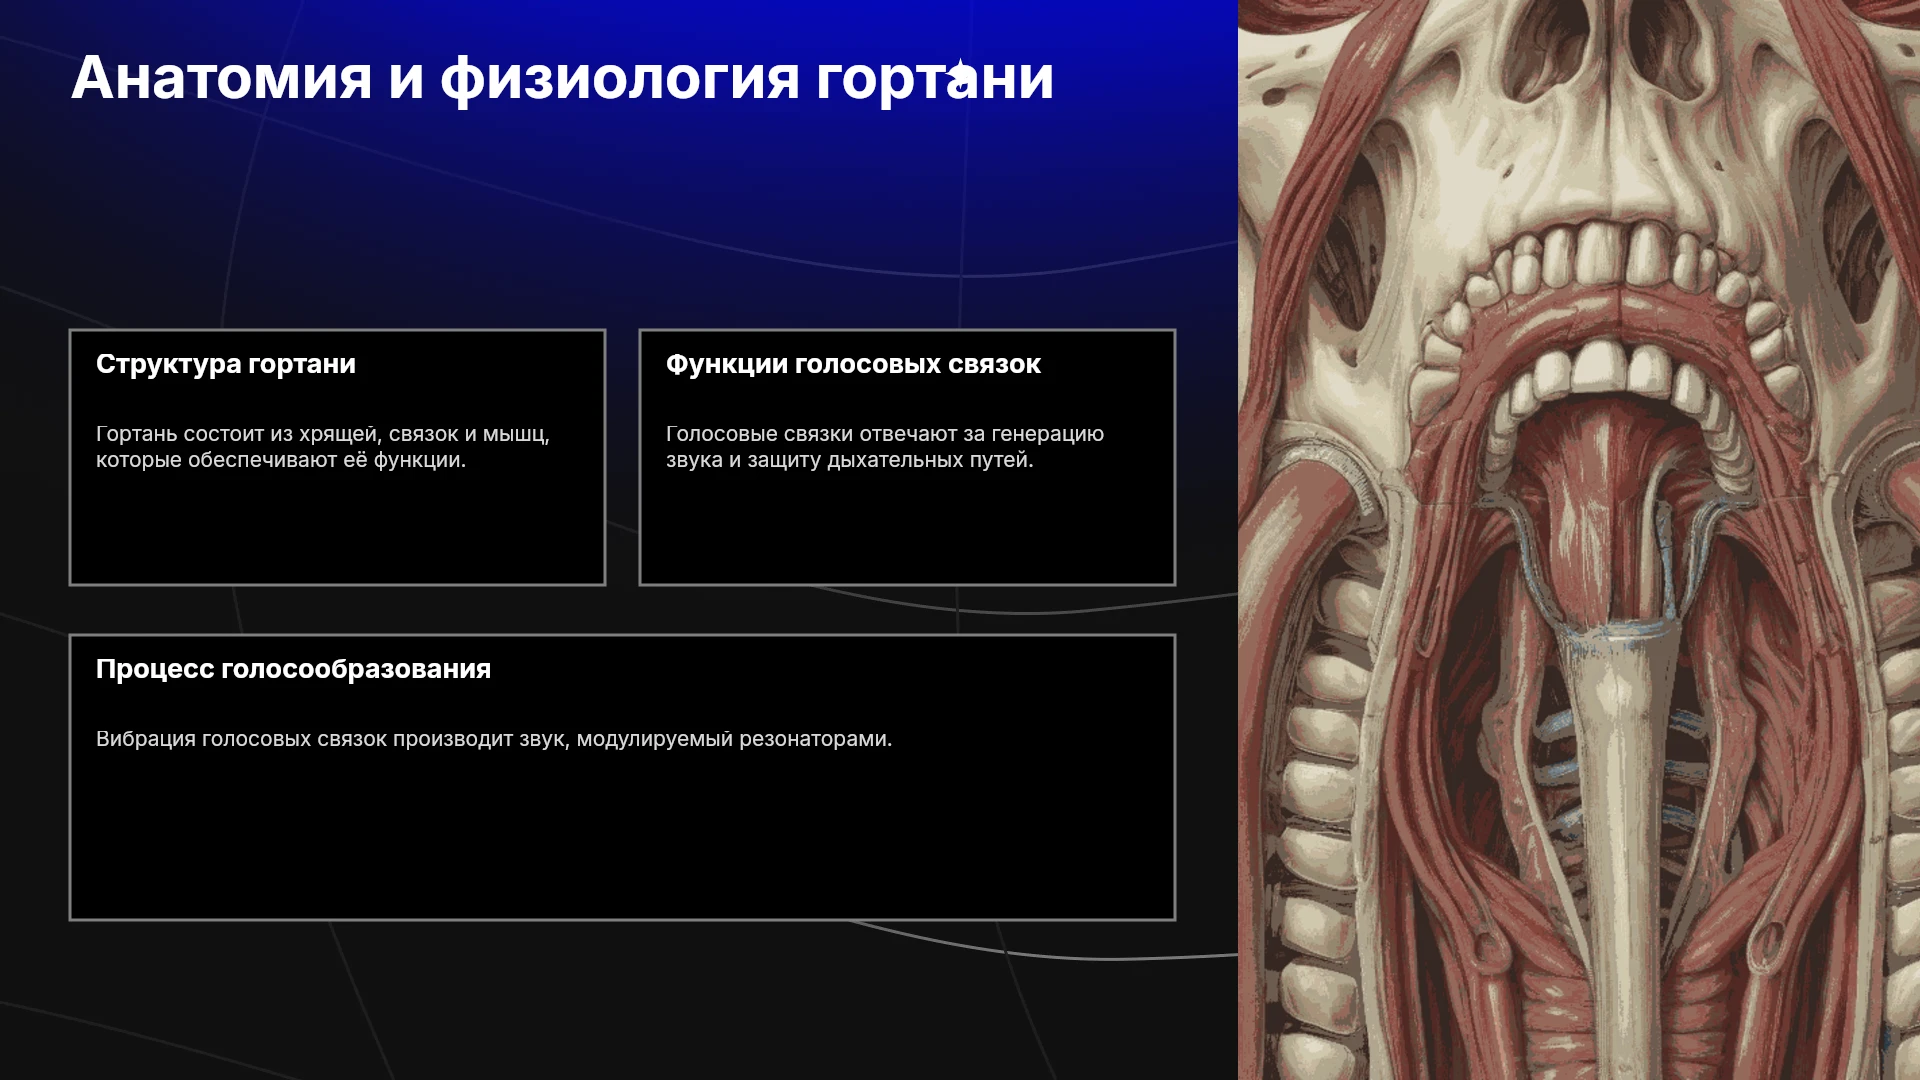The height and width of the screenshot is (1080, 1920).
Task: Click the text 'которые обеспечивают её функции'
Action: coord(281,460)
